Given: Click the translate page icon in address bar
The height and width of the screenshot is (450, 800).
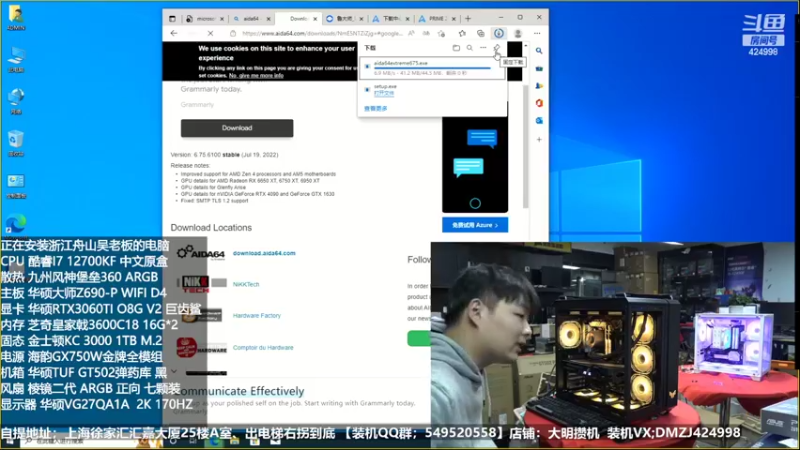Looking at the screenshot, I should coord(426,33).
